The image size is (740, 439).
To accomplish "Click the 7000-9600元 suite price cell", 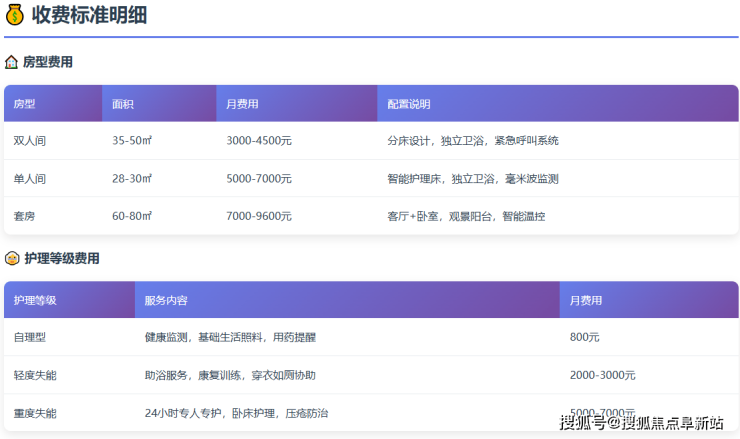I will click(x=259, y=216).
